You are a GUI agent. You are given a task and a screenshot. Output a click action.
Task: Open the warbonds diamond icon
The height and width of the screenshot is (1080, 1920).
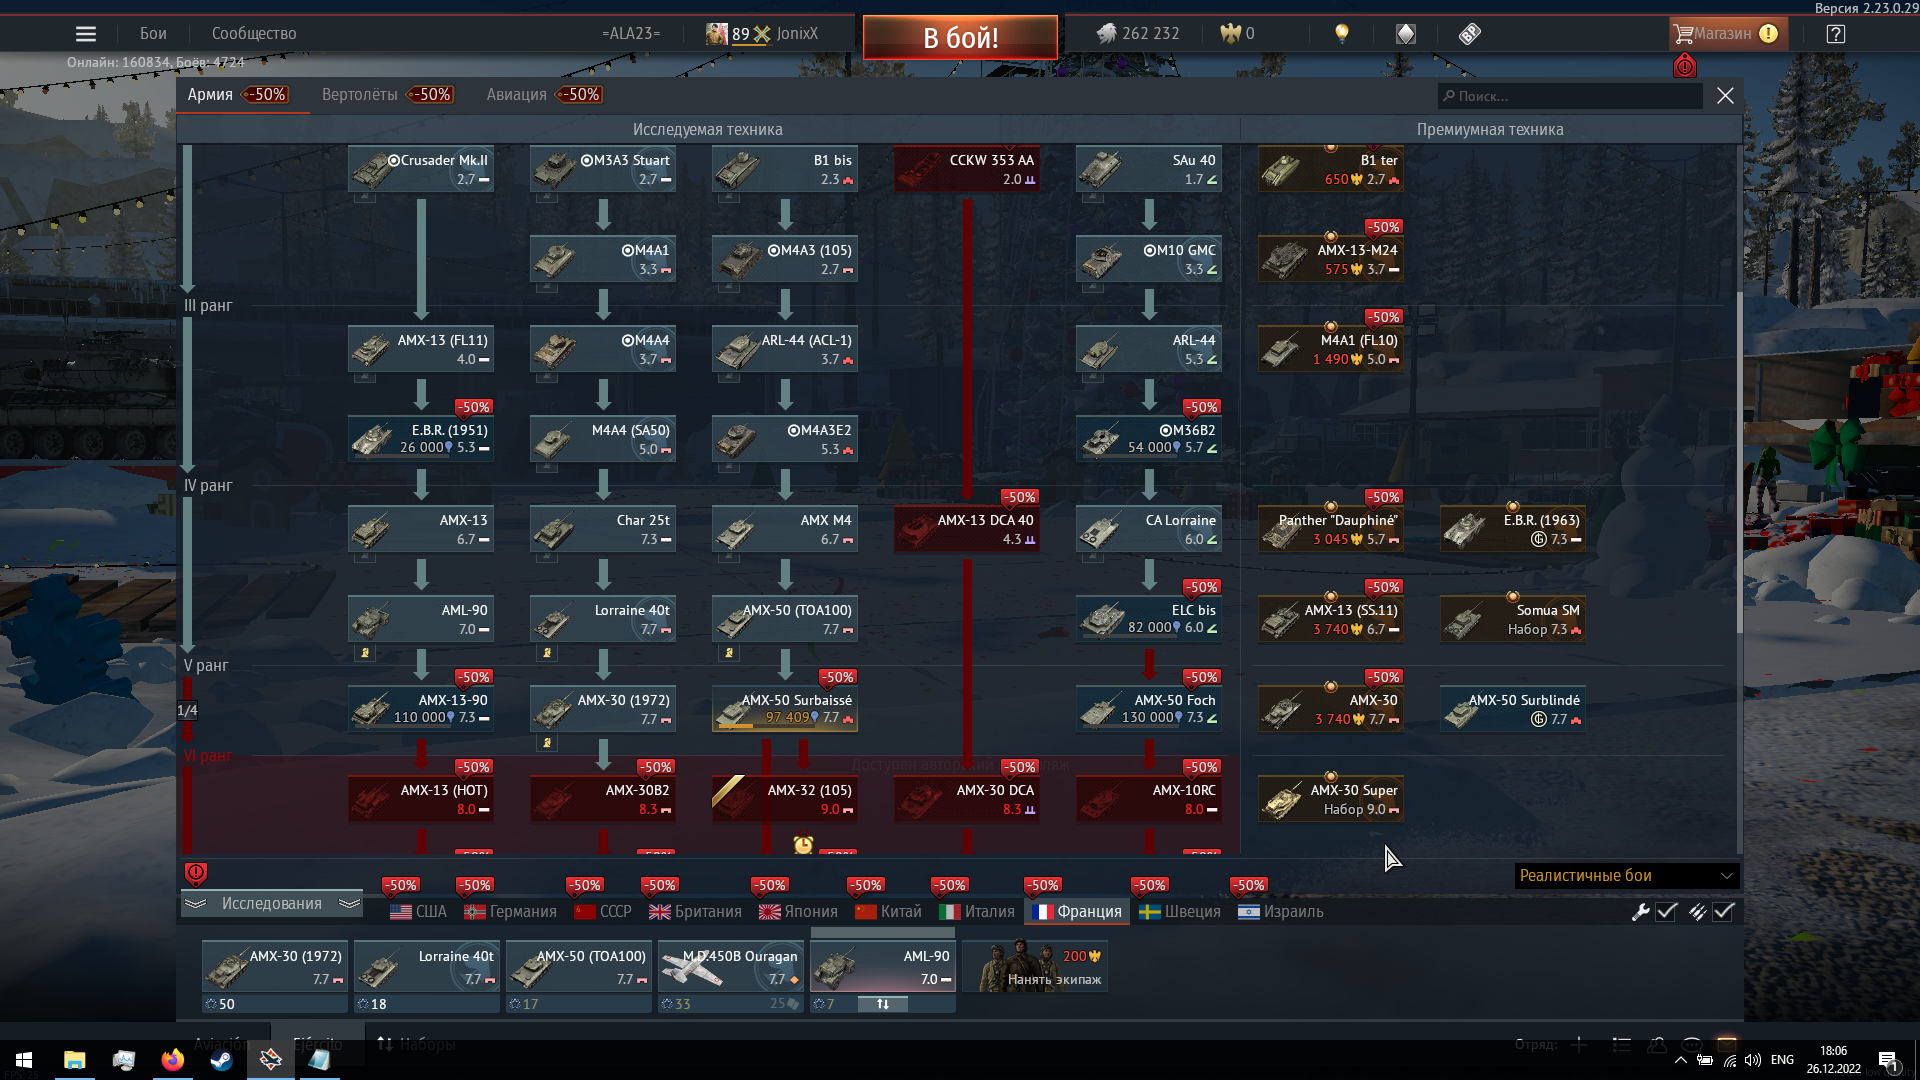[x=1406, y=34]
